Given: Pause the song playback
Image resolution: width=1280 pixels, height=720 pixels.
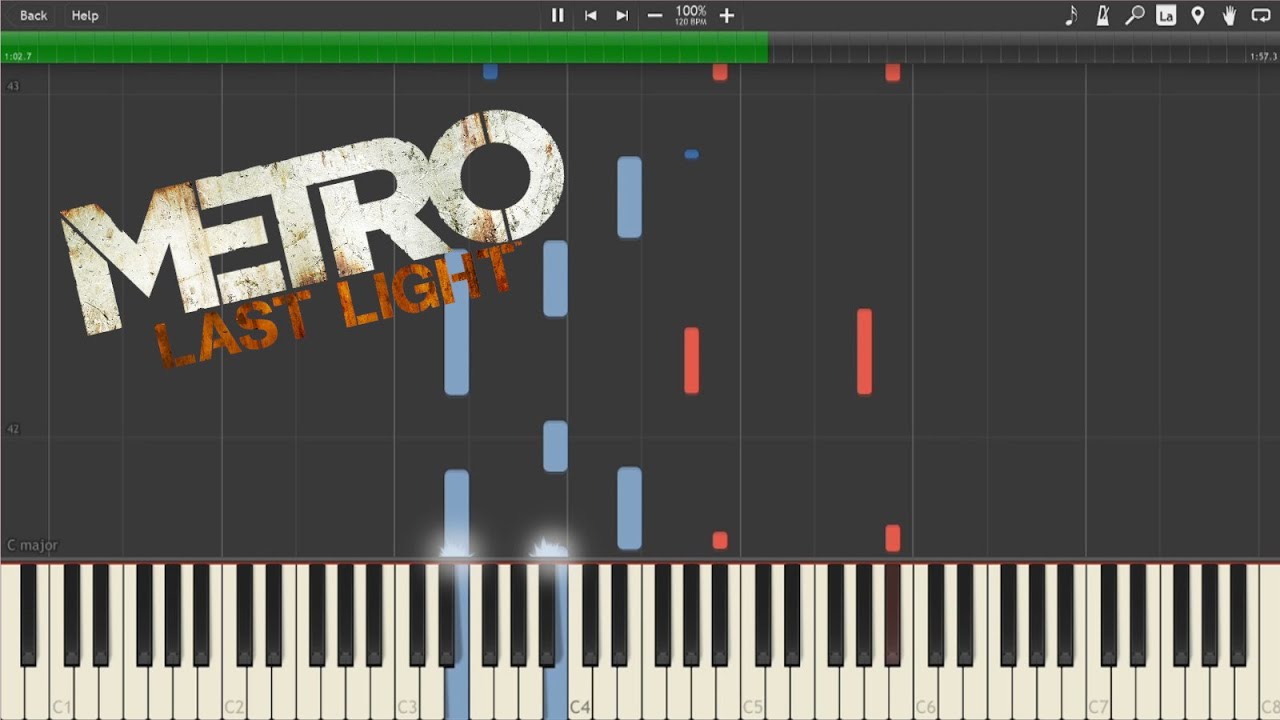Looking at the screenshot, I should click(558, 15).
